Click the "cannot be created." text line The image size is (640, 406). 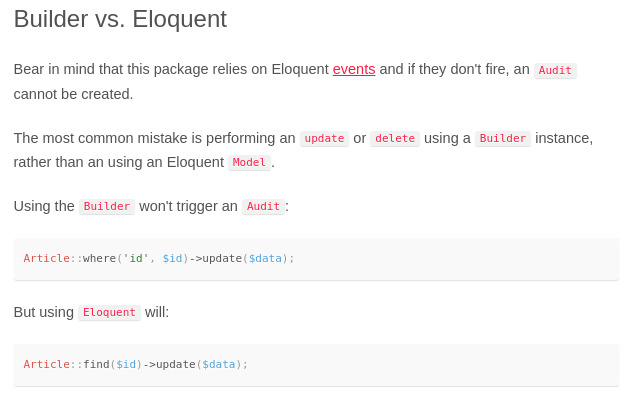73,94
